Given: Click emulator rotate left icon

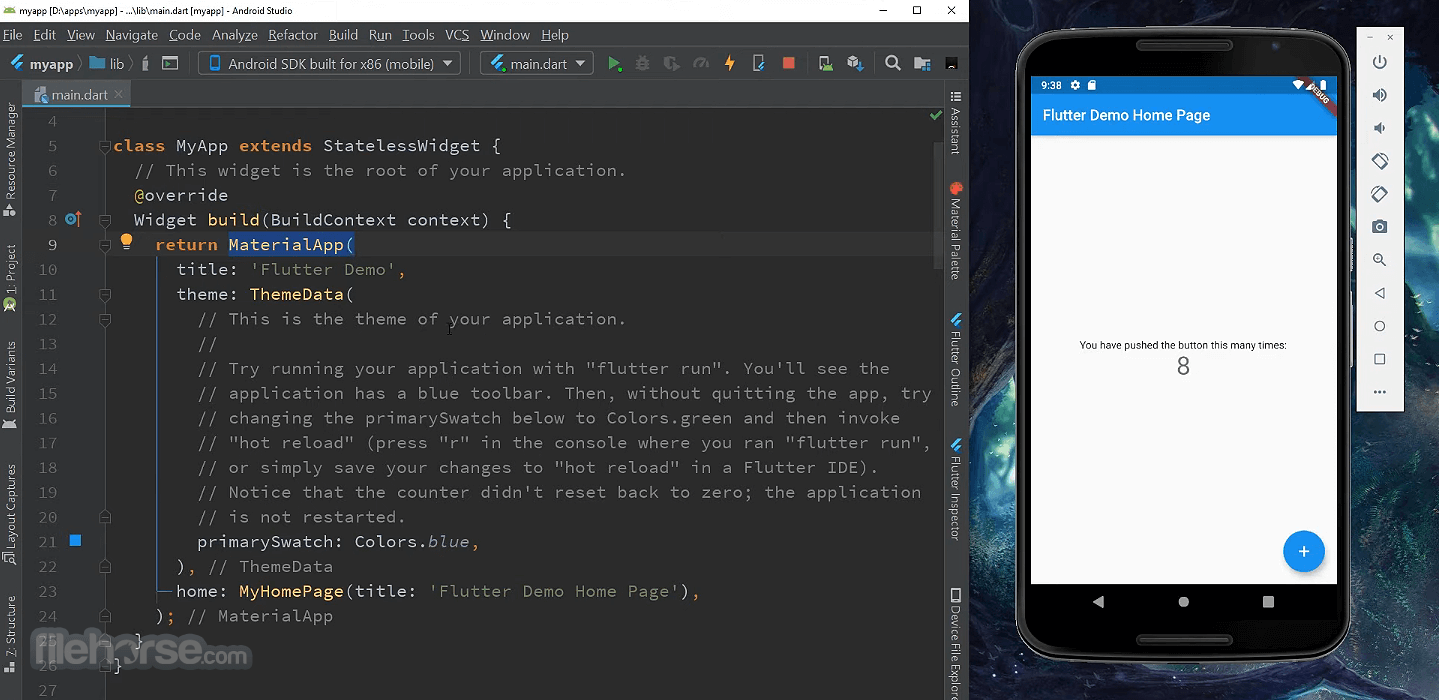Looking at the screenshot, I should 1380,161.
